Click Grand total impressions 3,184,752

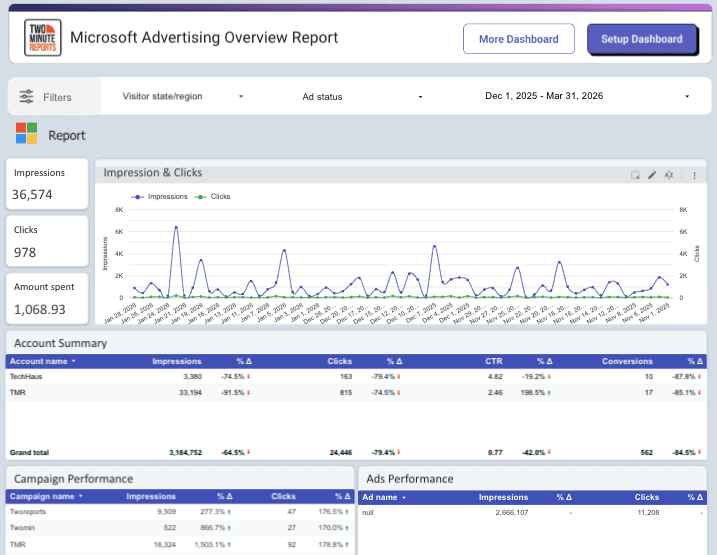click(185, 453)
